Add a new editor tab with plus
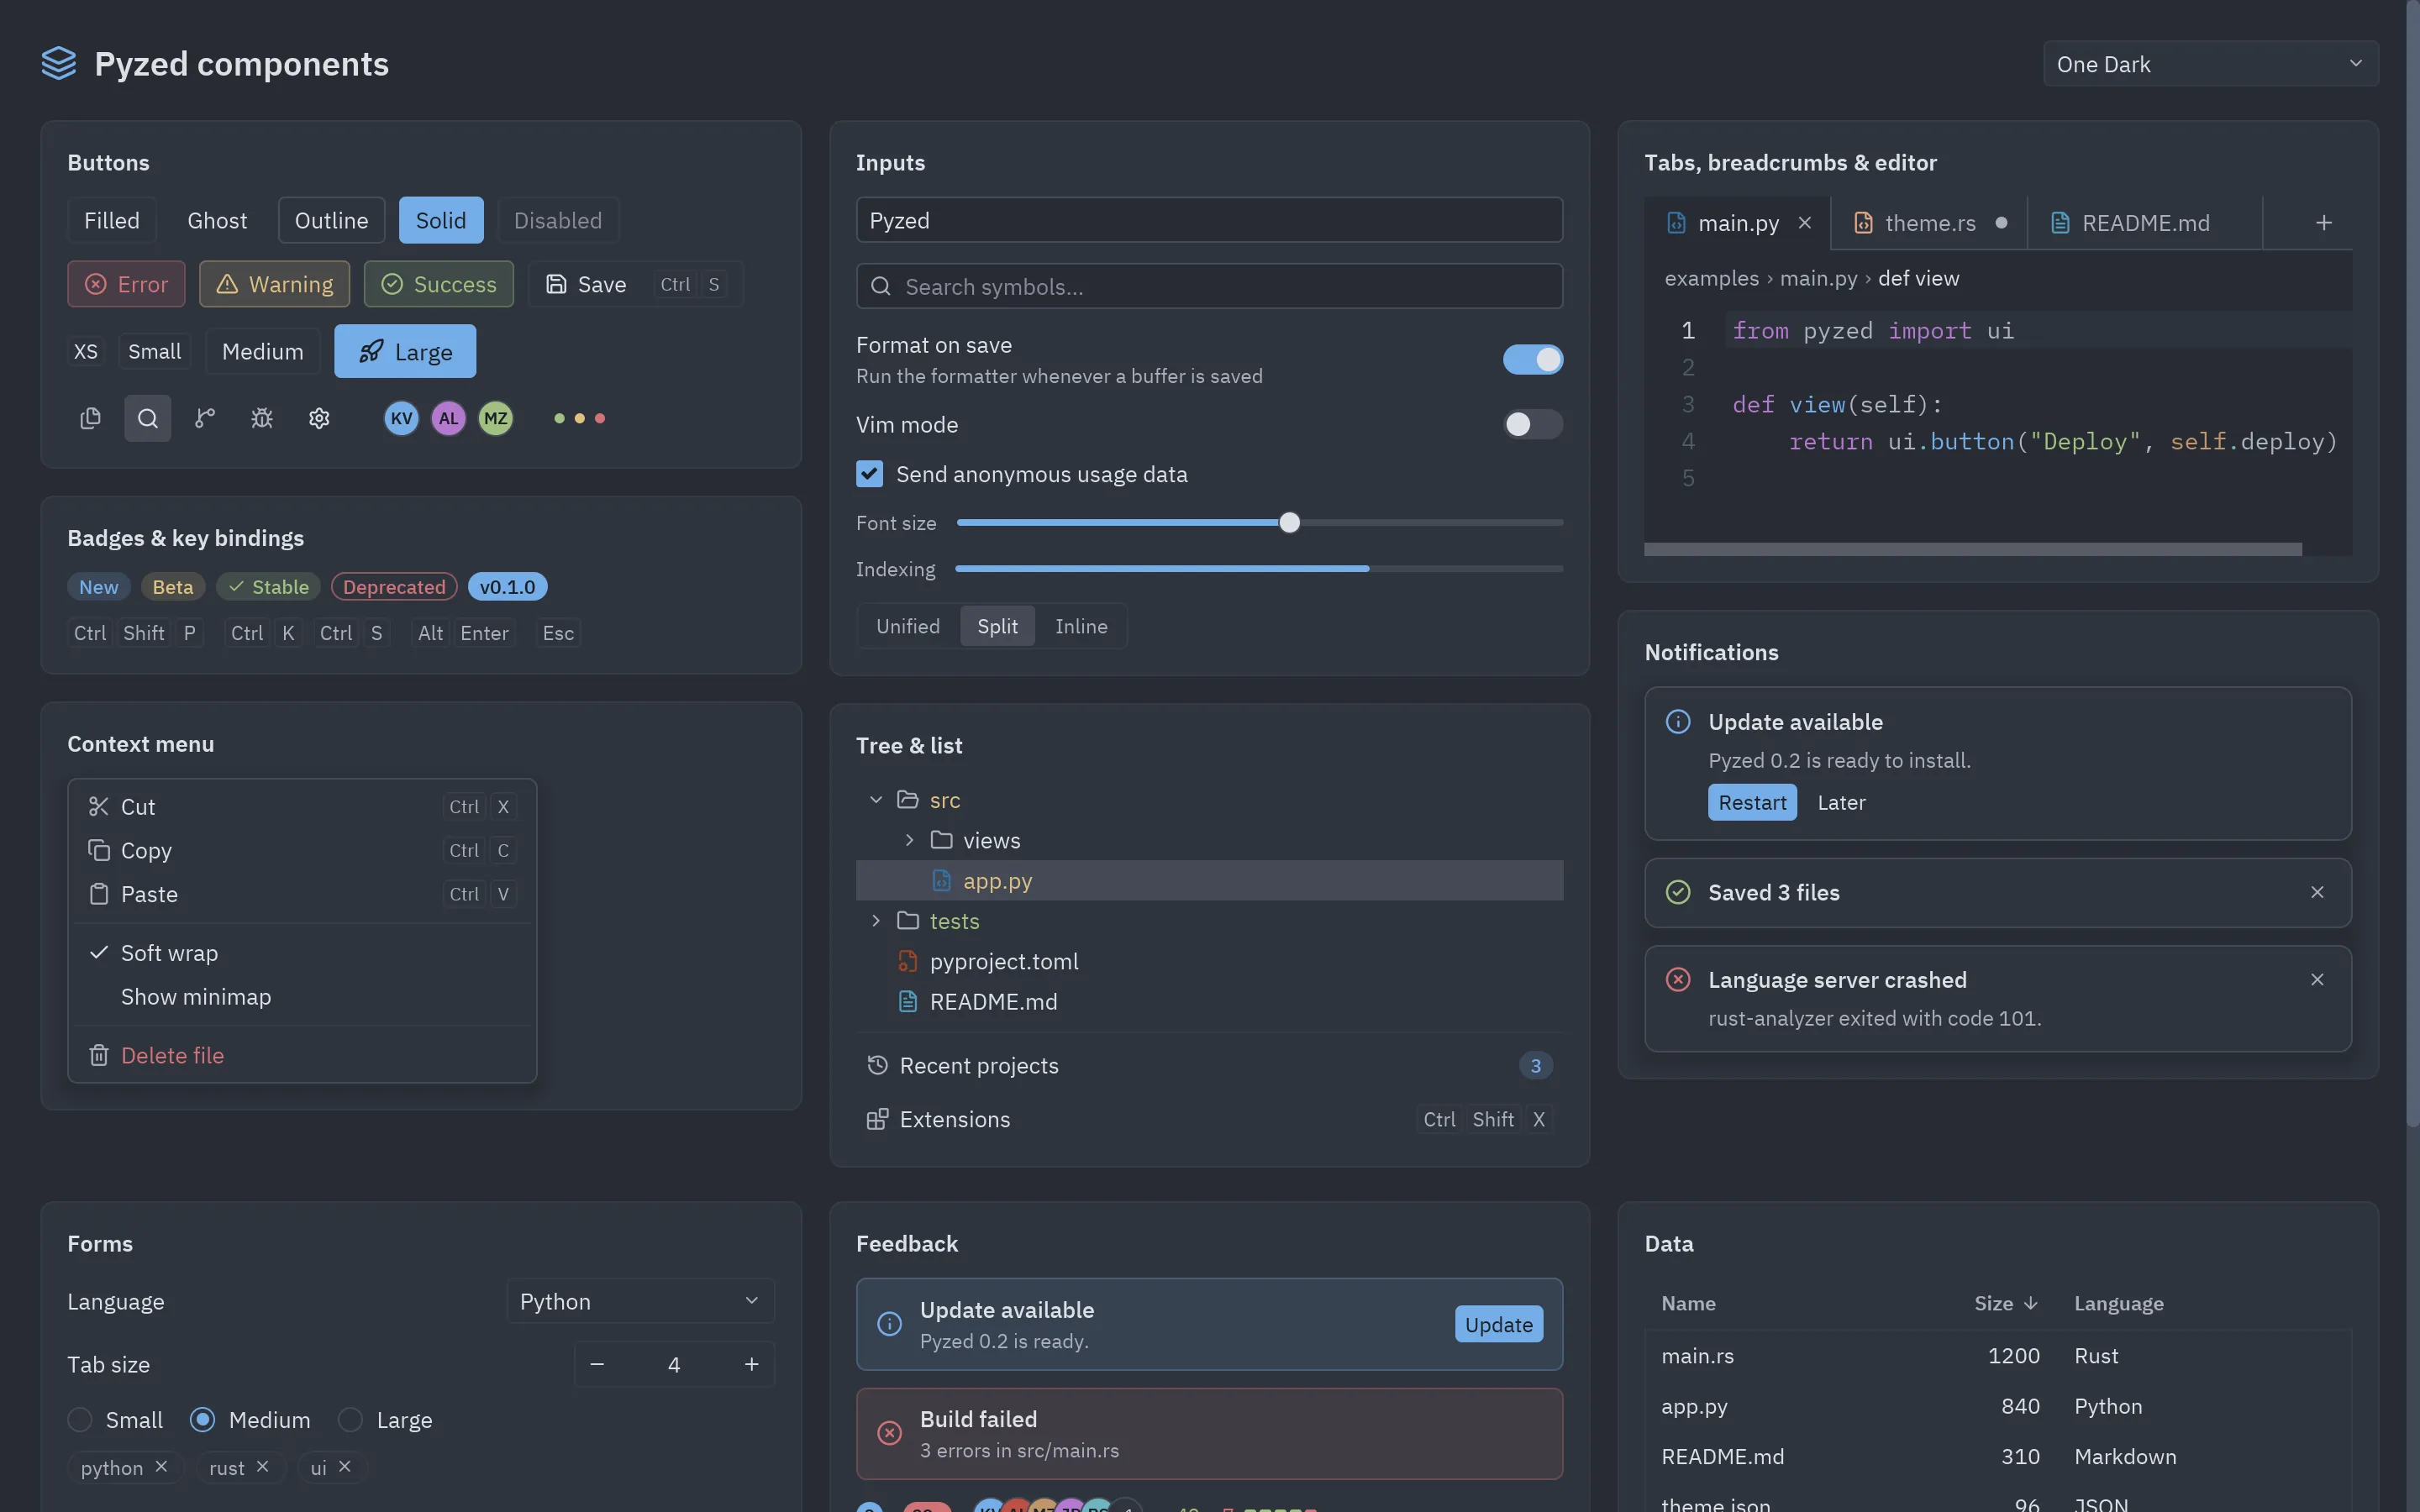The width and height of the screenshot is (2420, 1512). tap(2324, 223)
